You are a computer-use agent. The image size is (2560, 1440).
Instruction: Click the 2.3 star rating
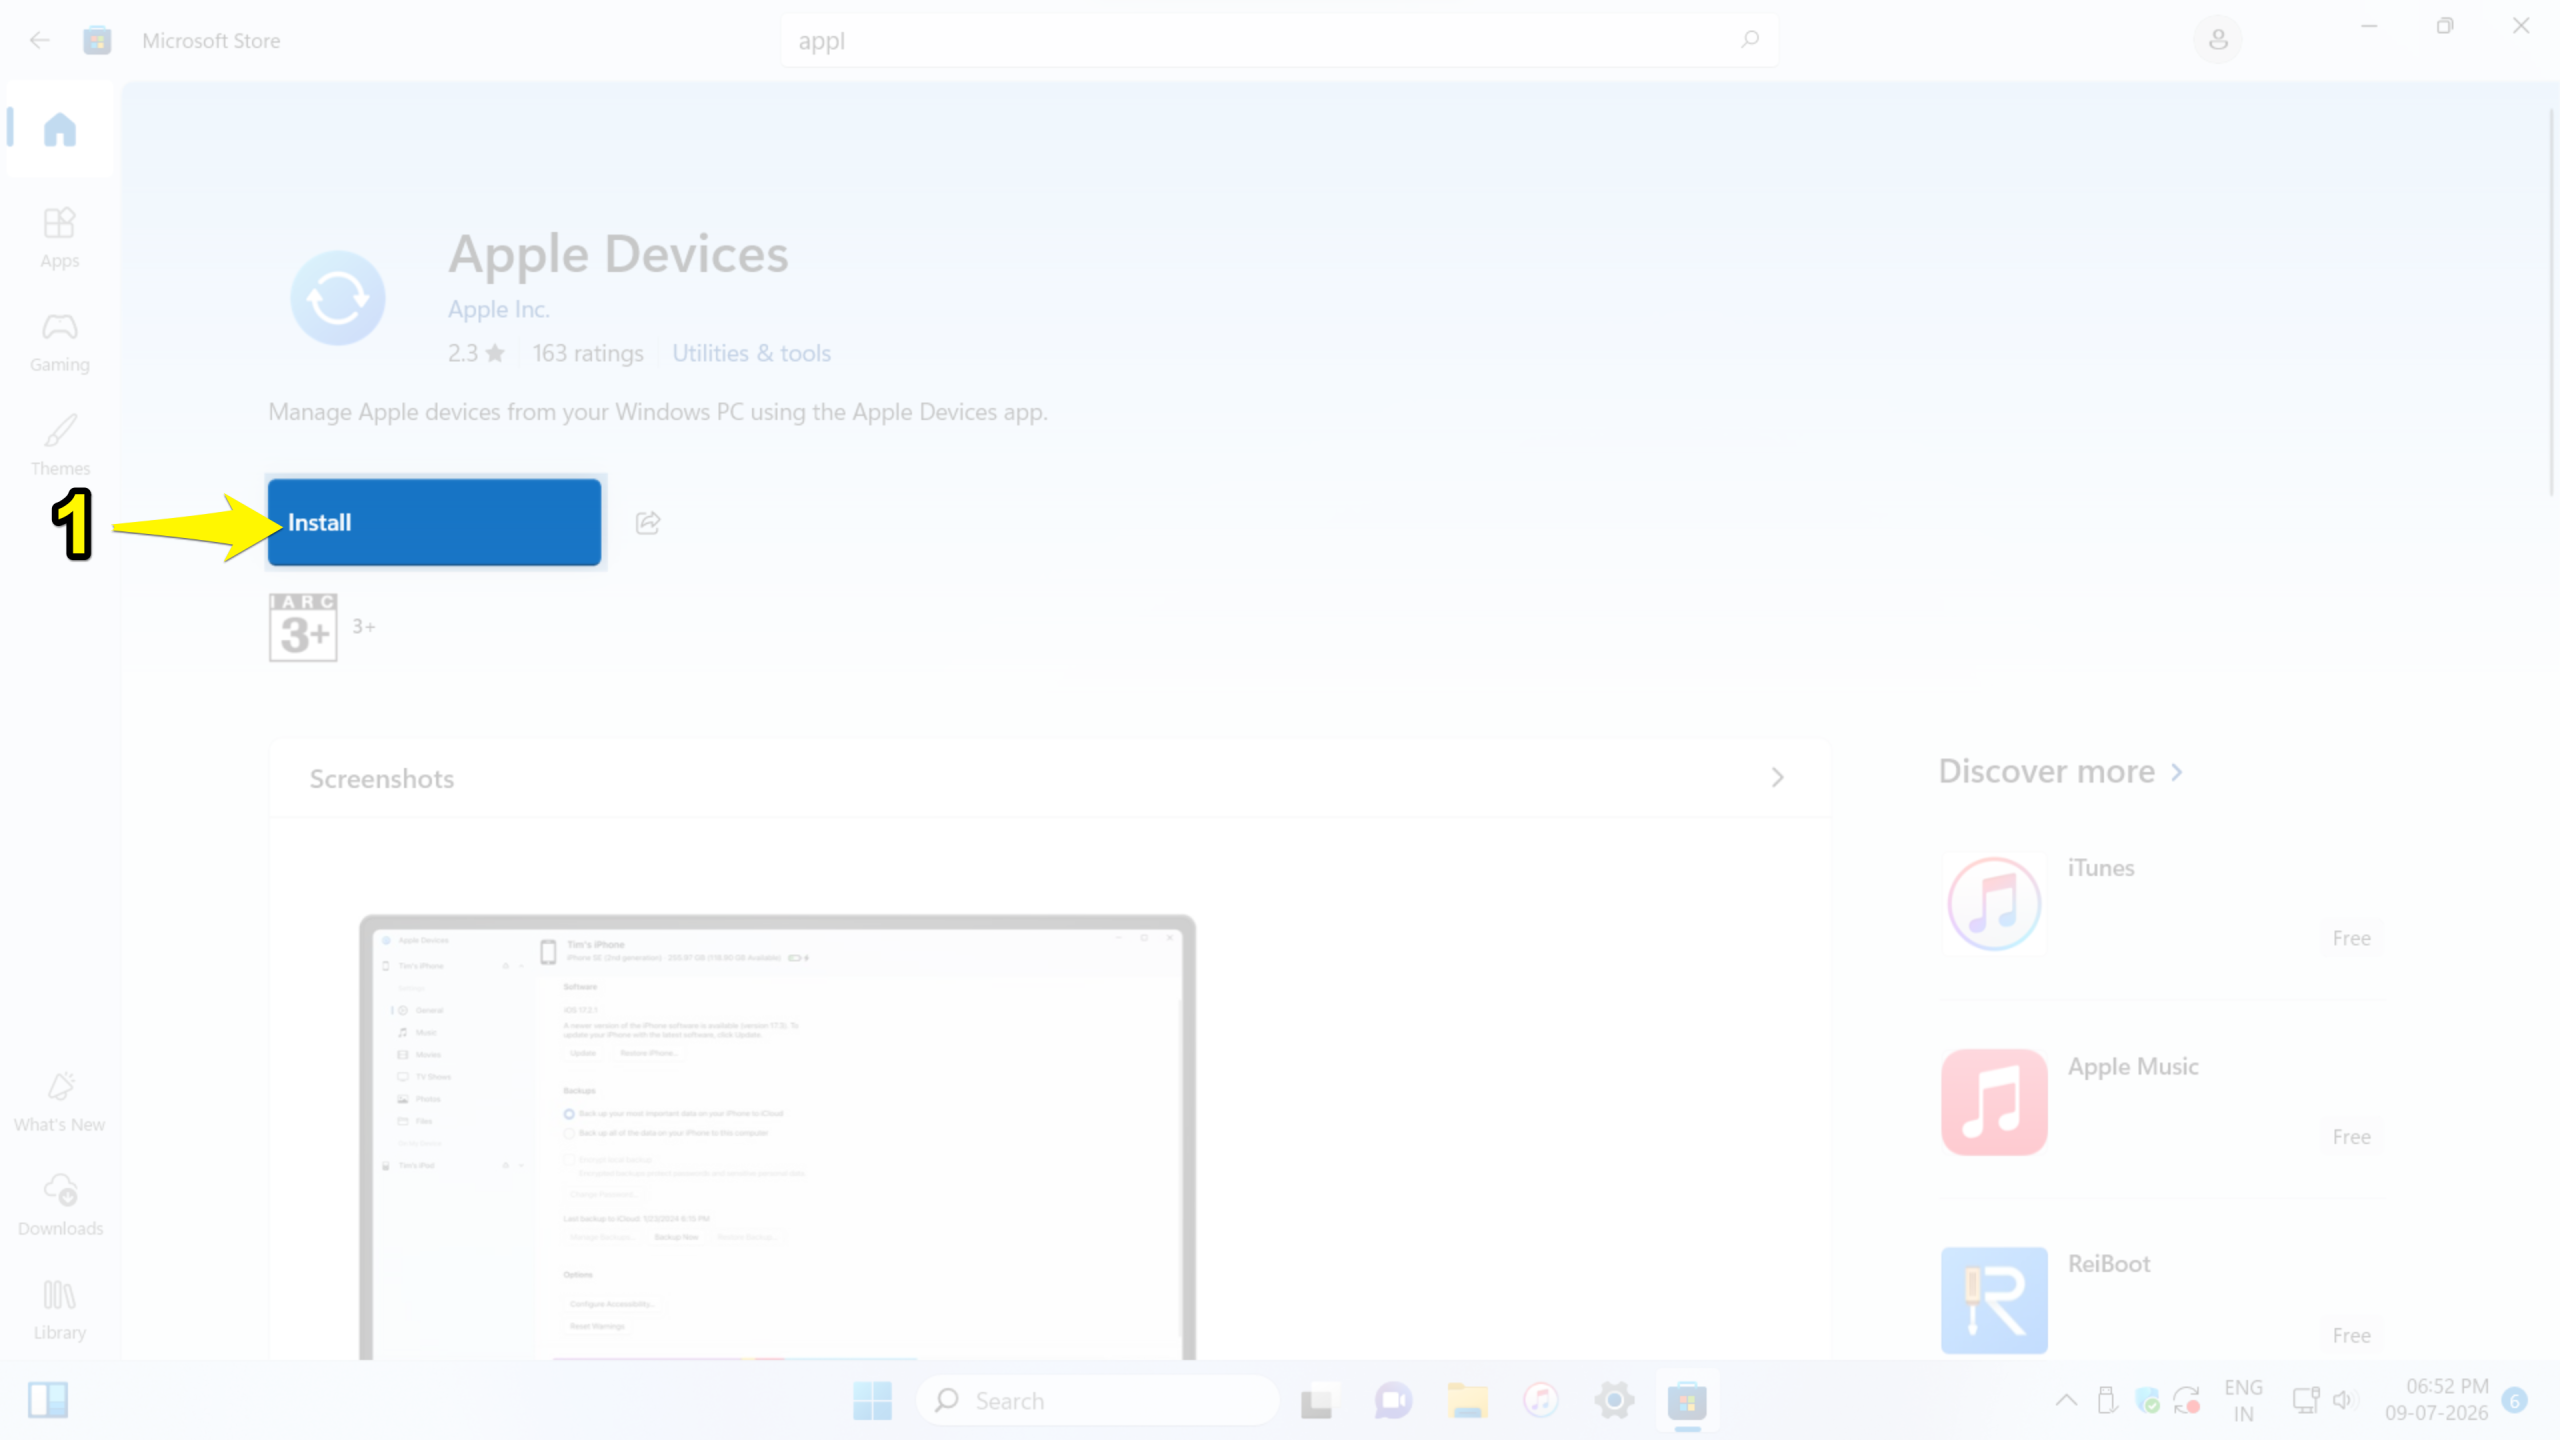point(476,353)
